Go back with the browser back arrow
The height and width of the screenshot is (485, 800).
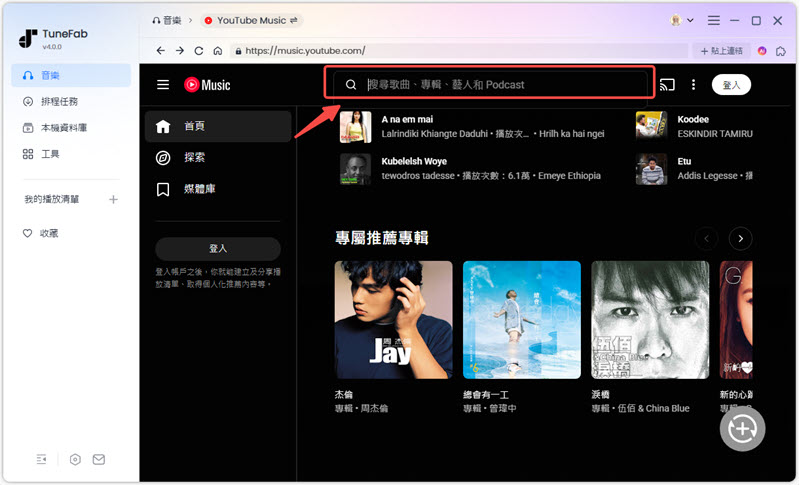tap(161, 50)
